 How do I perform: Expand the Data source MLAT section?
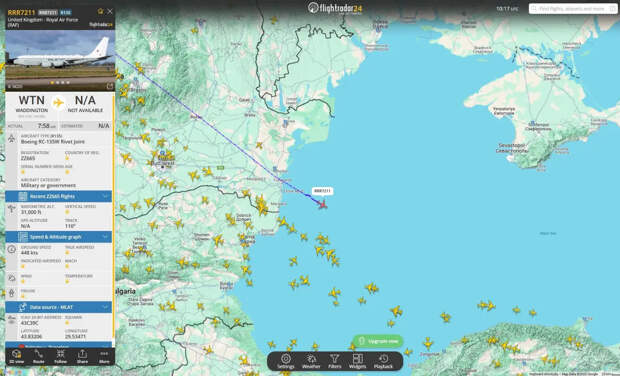click(59, 307)
